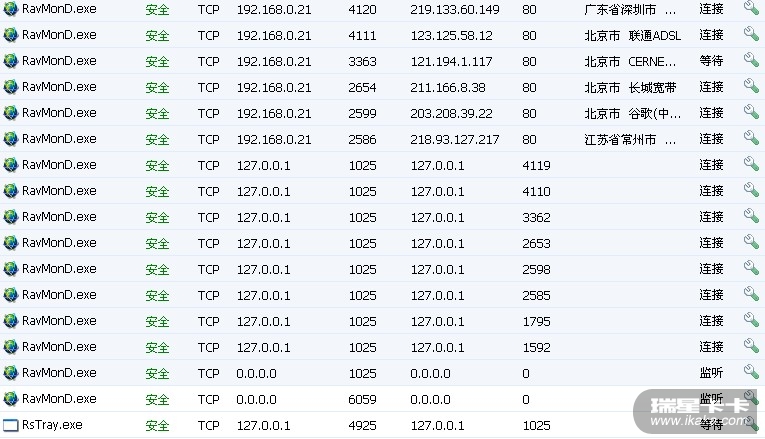Click the 等待 status of the 121.194.1.117 row
Viewport: 765px width, 439px height.
(x=711, y=61)
